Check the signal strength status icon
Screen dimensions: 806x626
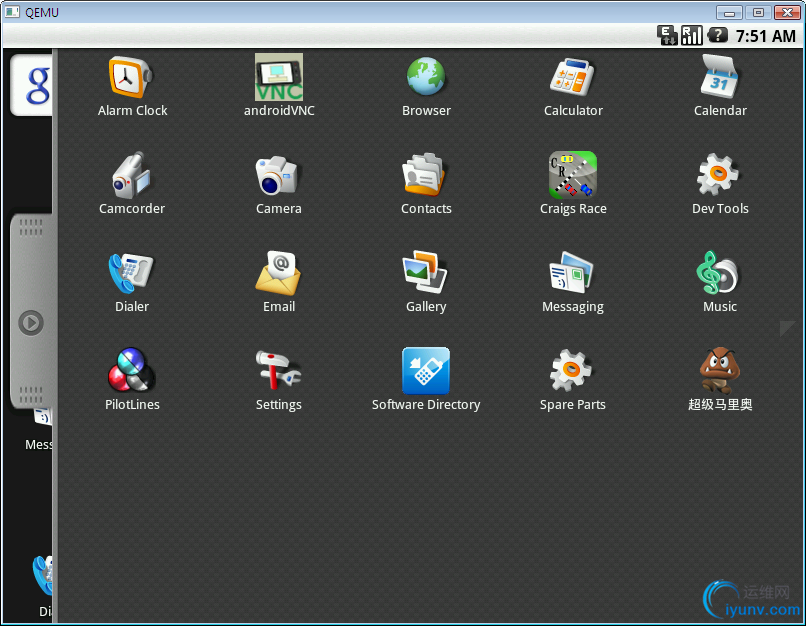click(691, 35)
